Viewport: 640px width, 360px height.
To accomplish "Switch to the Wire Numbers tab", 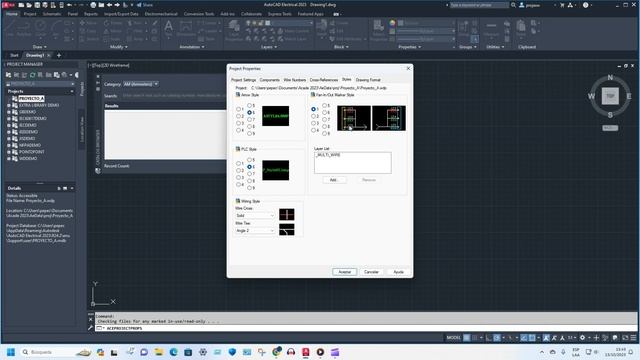I will click(x=294, y=80).
